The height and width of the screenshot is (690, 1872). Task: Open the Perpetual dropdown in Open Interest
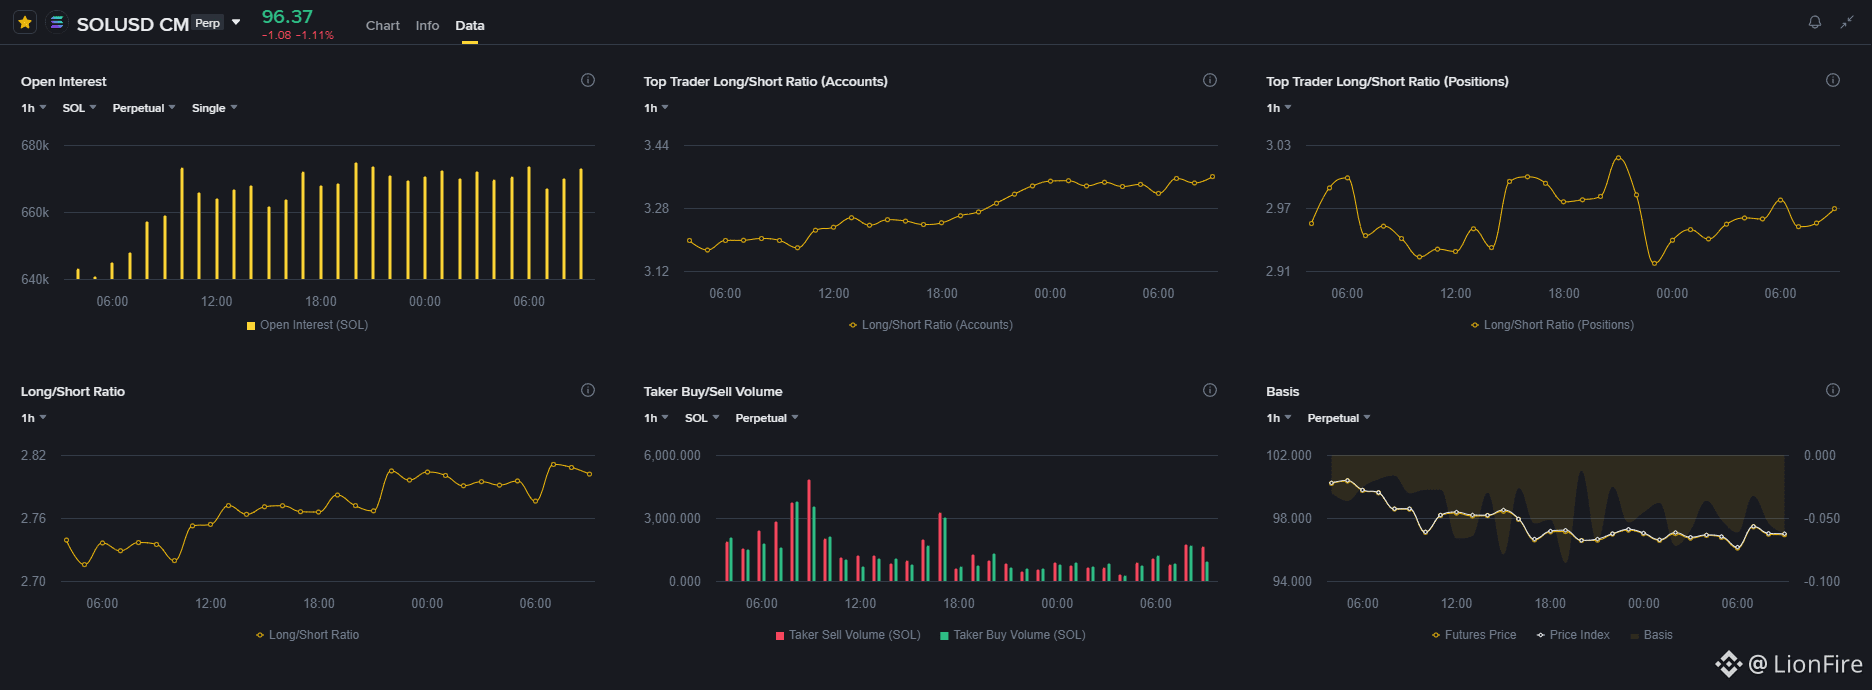coord(144,108)
